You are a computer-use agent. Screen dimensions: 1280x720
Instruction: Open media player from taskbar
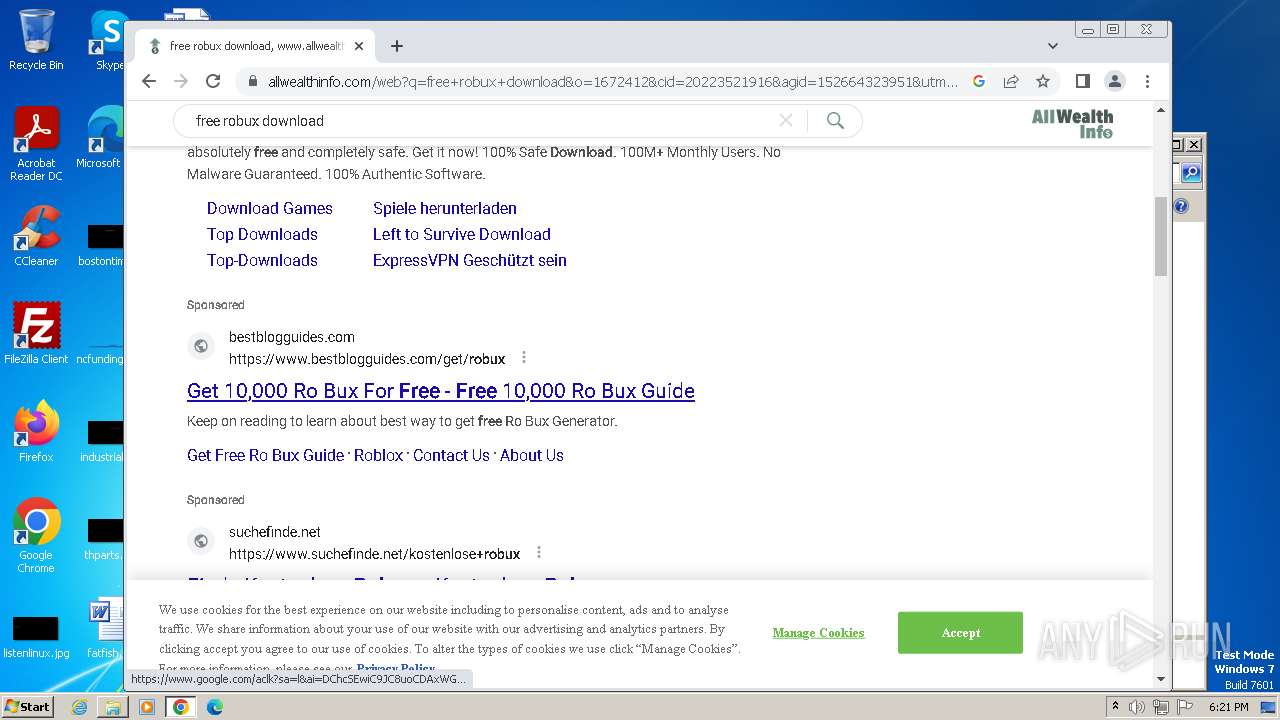tap(147, 707)
